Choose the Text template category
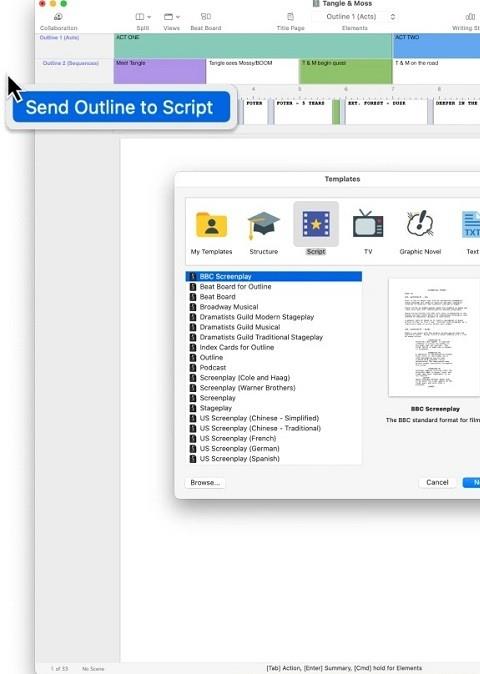This screenshot has width=480, height=674. coord(471,232)
